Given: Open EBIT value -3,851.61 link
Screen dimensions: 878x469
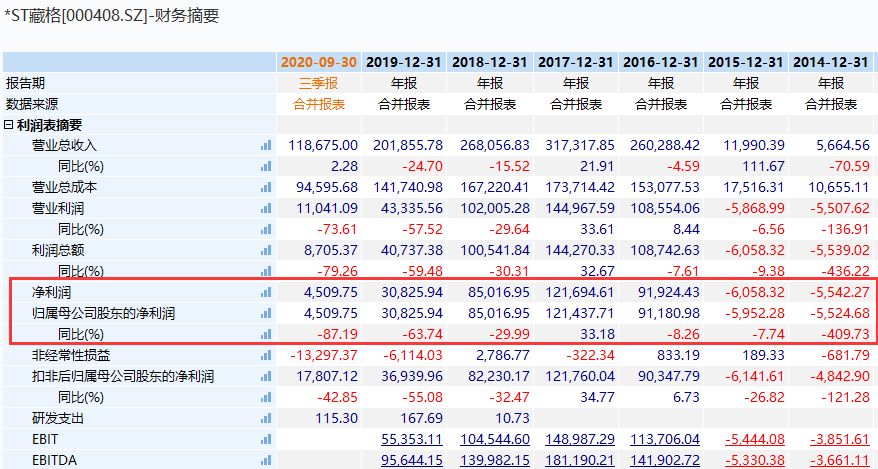Looking at the screenshot, I should 840,439.
